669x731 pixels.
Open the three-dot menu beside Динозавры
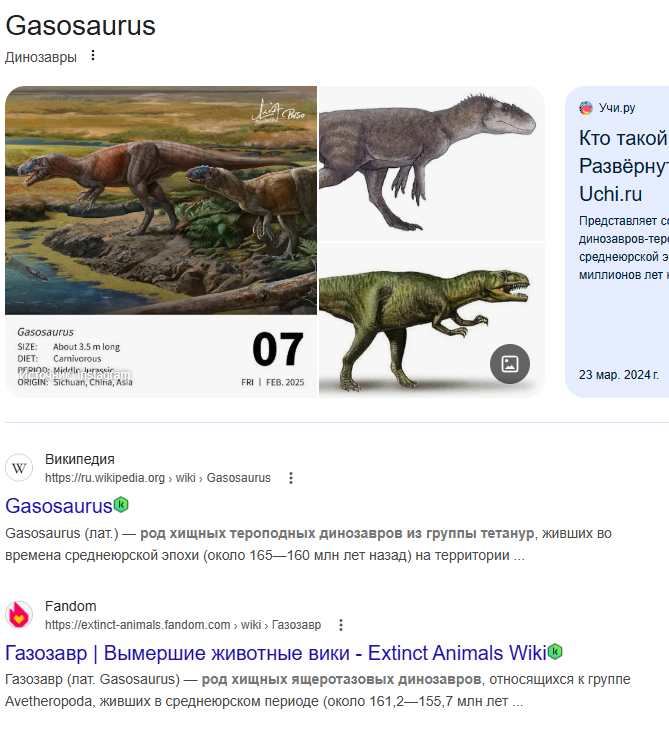point(93,55)
